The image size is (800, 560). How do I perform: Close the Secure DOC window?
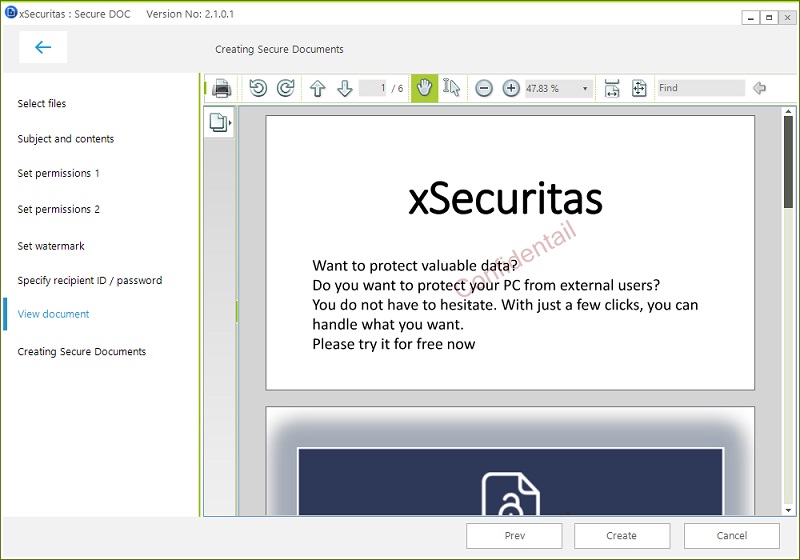[x=787, y=18]
